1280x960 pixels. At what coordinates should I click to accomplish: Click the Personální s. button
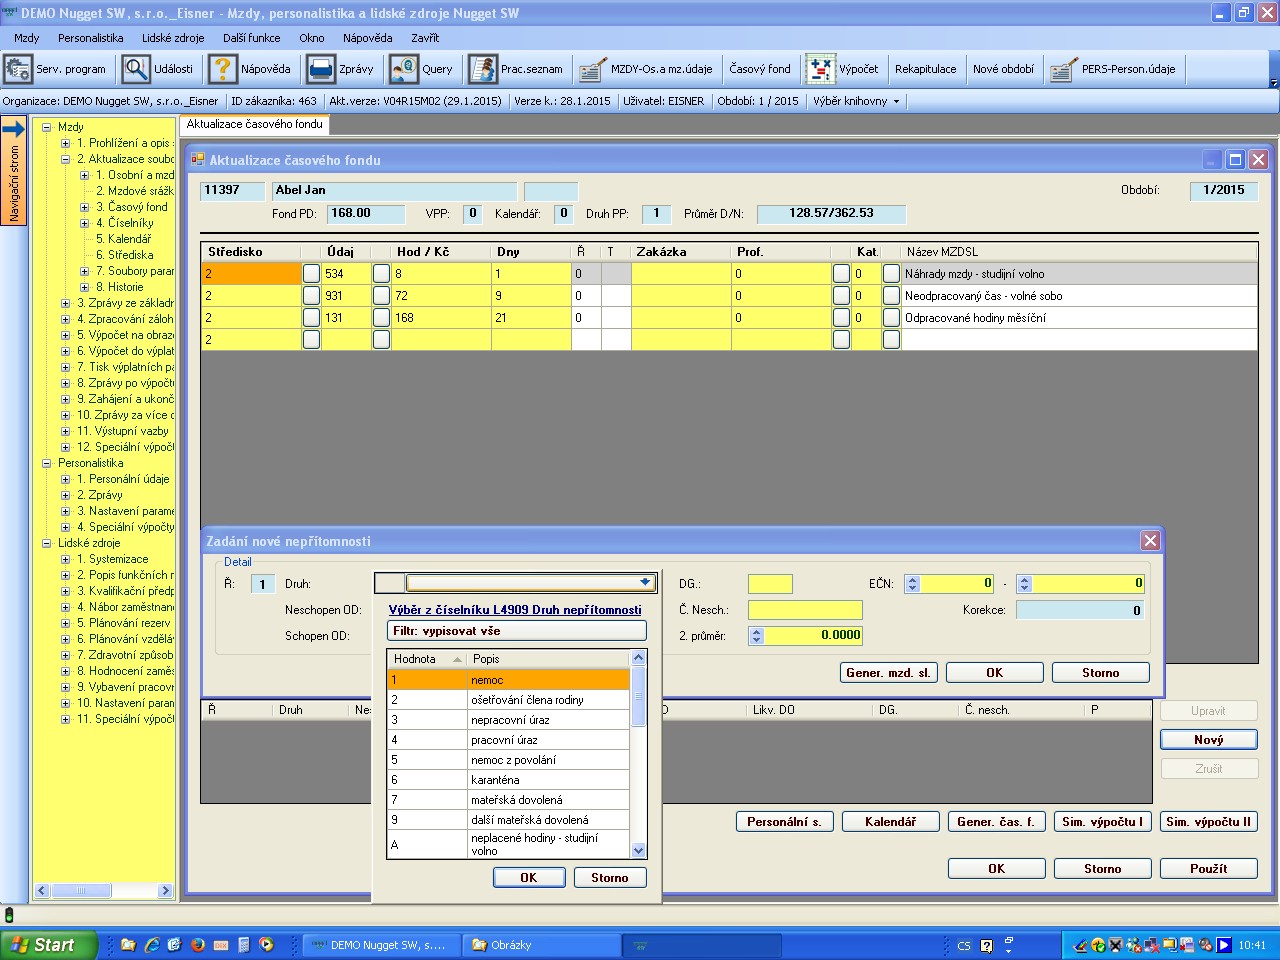[x=784, y=822]
